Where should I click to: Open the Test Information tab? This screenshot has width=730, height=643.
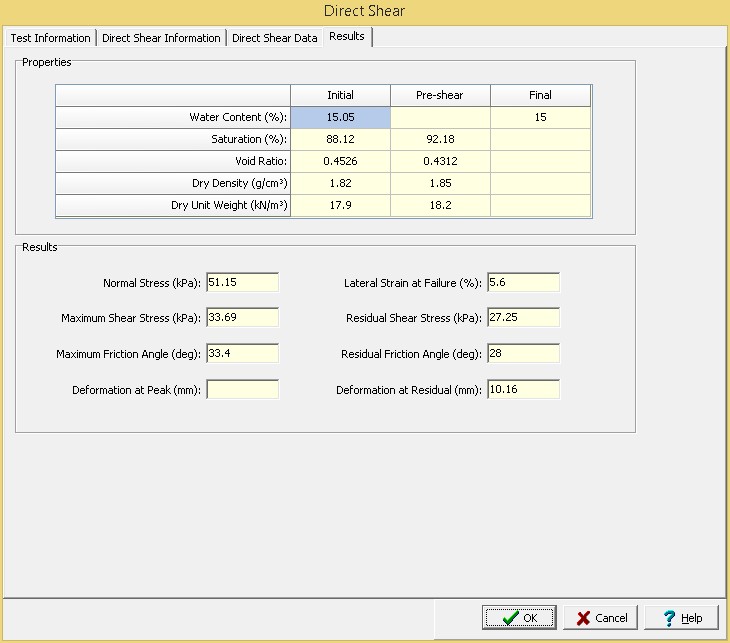point(50,38)
